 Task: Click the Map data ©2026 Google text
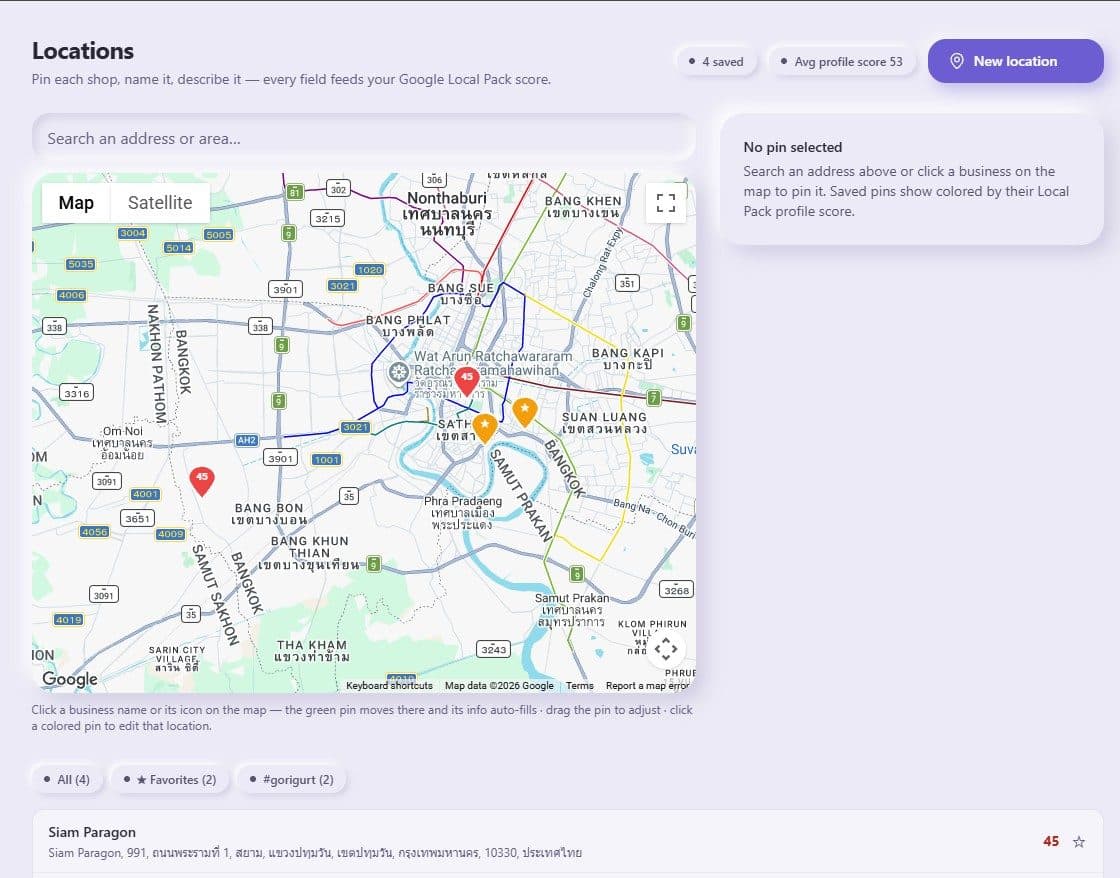point(499,686)
